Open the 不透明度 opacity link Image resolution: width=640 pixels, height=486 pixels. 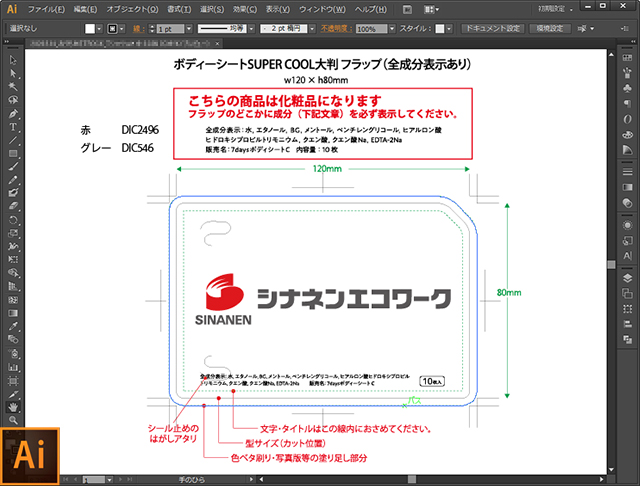336,29
